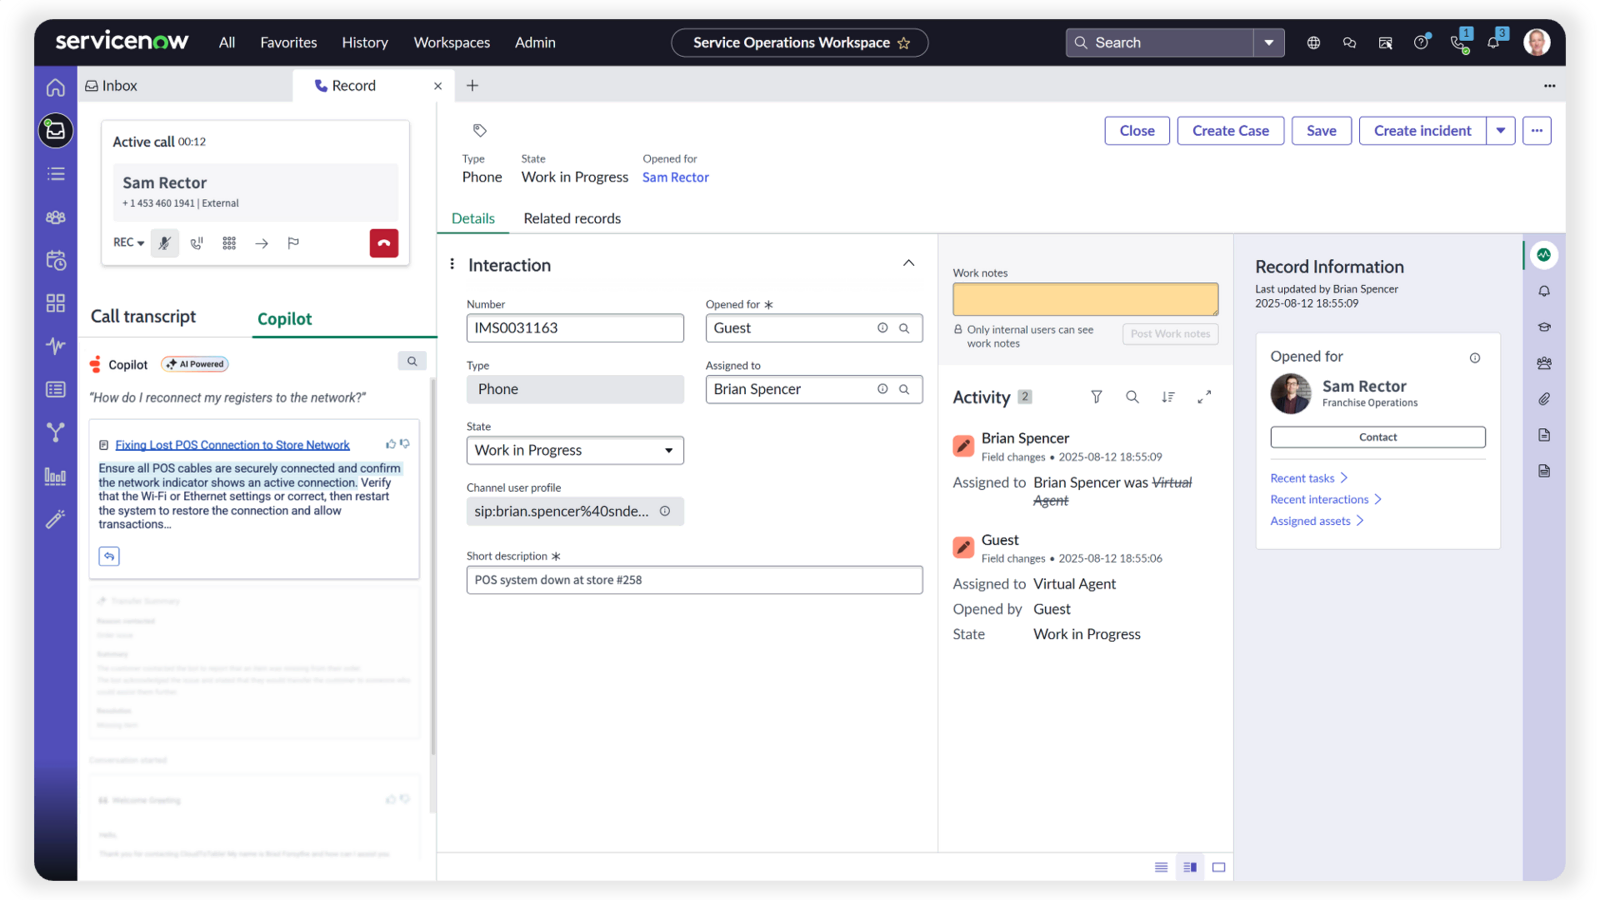This screenshot has height=900, width=1600.
Task: Open the Home icon in left sidebar
Action: point(56,87)
